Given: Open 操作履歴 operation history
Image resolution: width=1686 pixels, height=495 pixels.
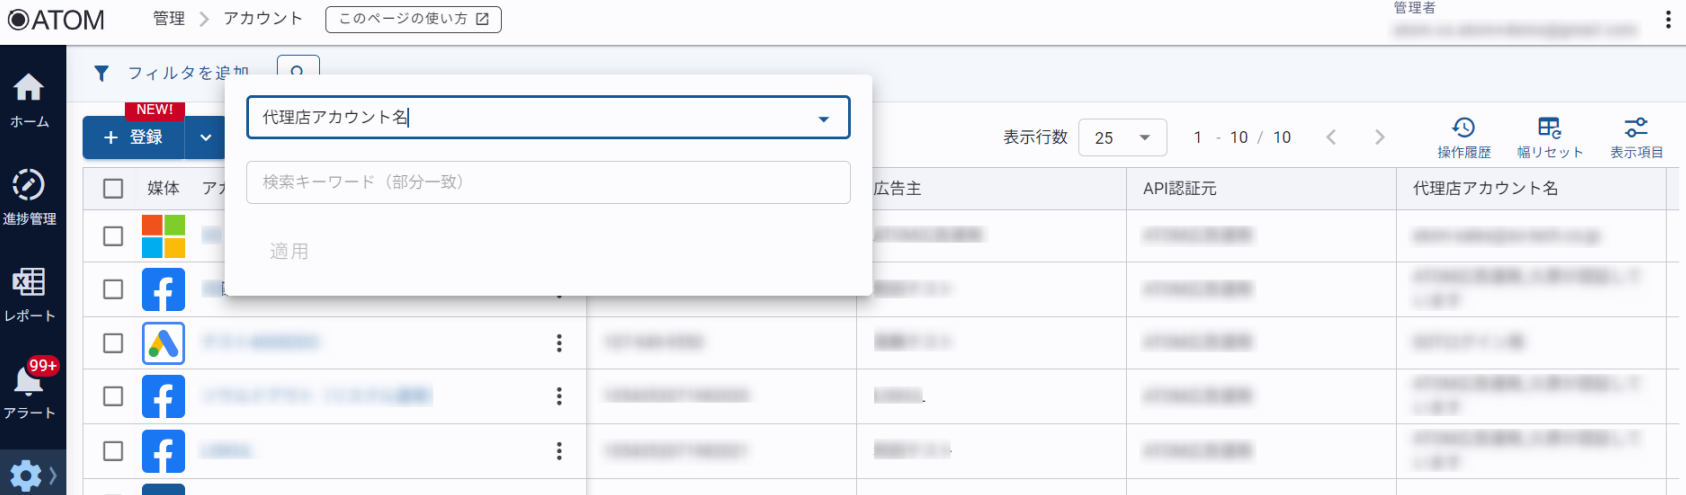Looking at the screenshot, I should click(1463, 137).
